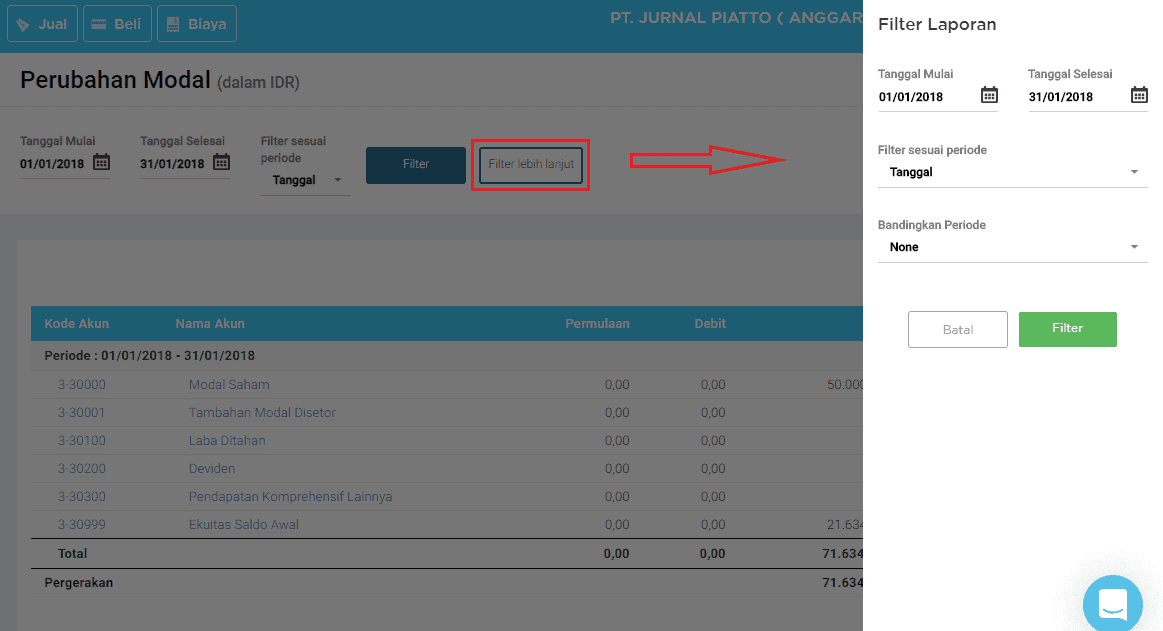Screen dimensions: 1163x631
Task: Open the Jual sales button
Action: 42,24
